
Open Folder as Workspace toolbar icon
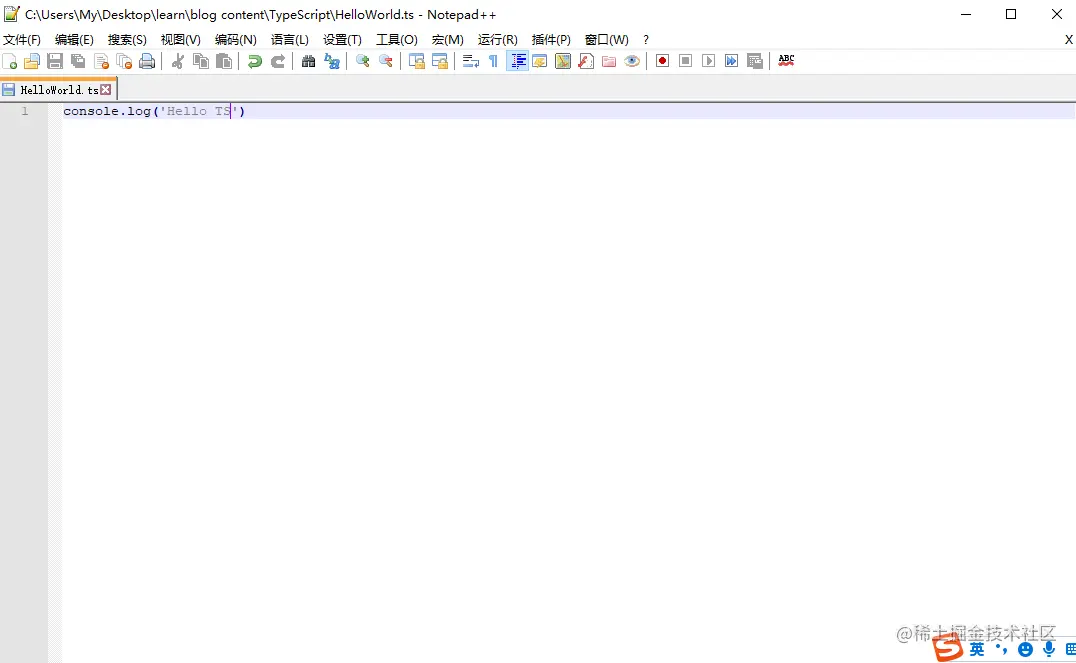(x=609, y=61)
